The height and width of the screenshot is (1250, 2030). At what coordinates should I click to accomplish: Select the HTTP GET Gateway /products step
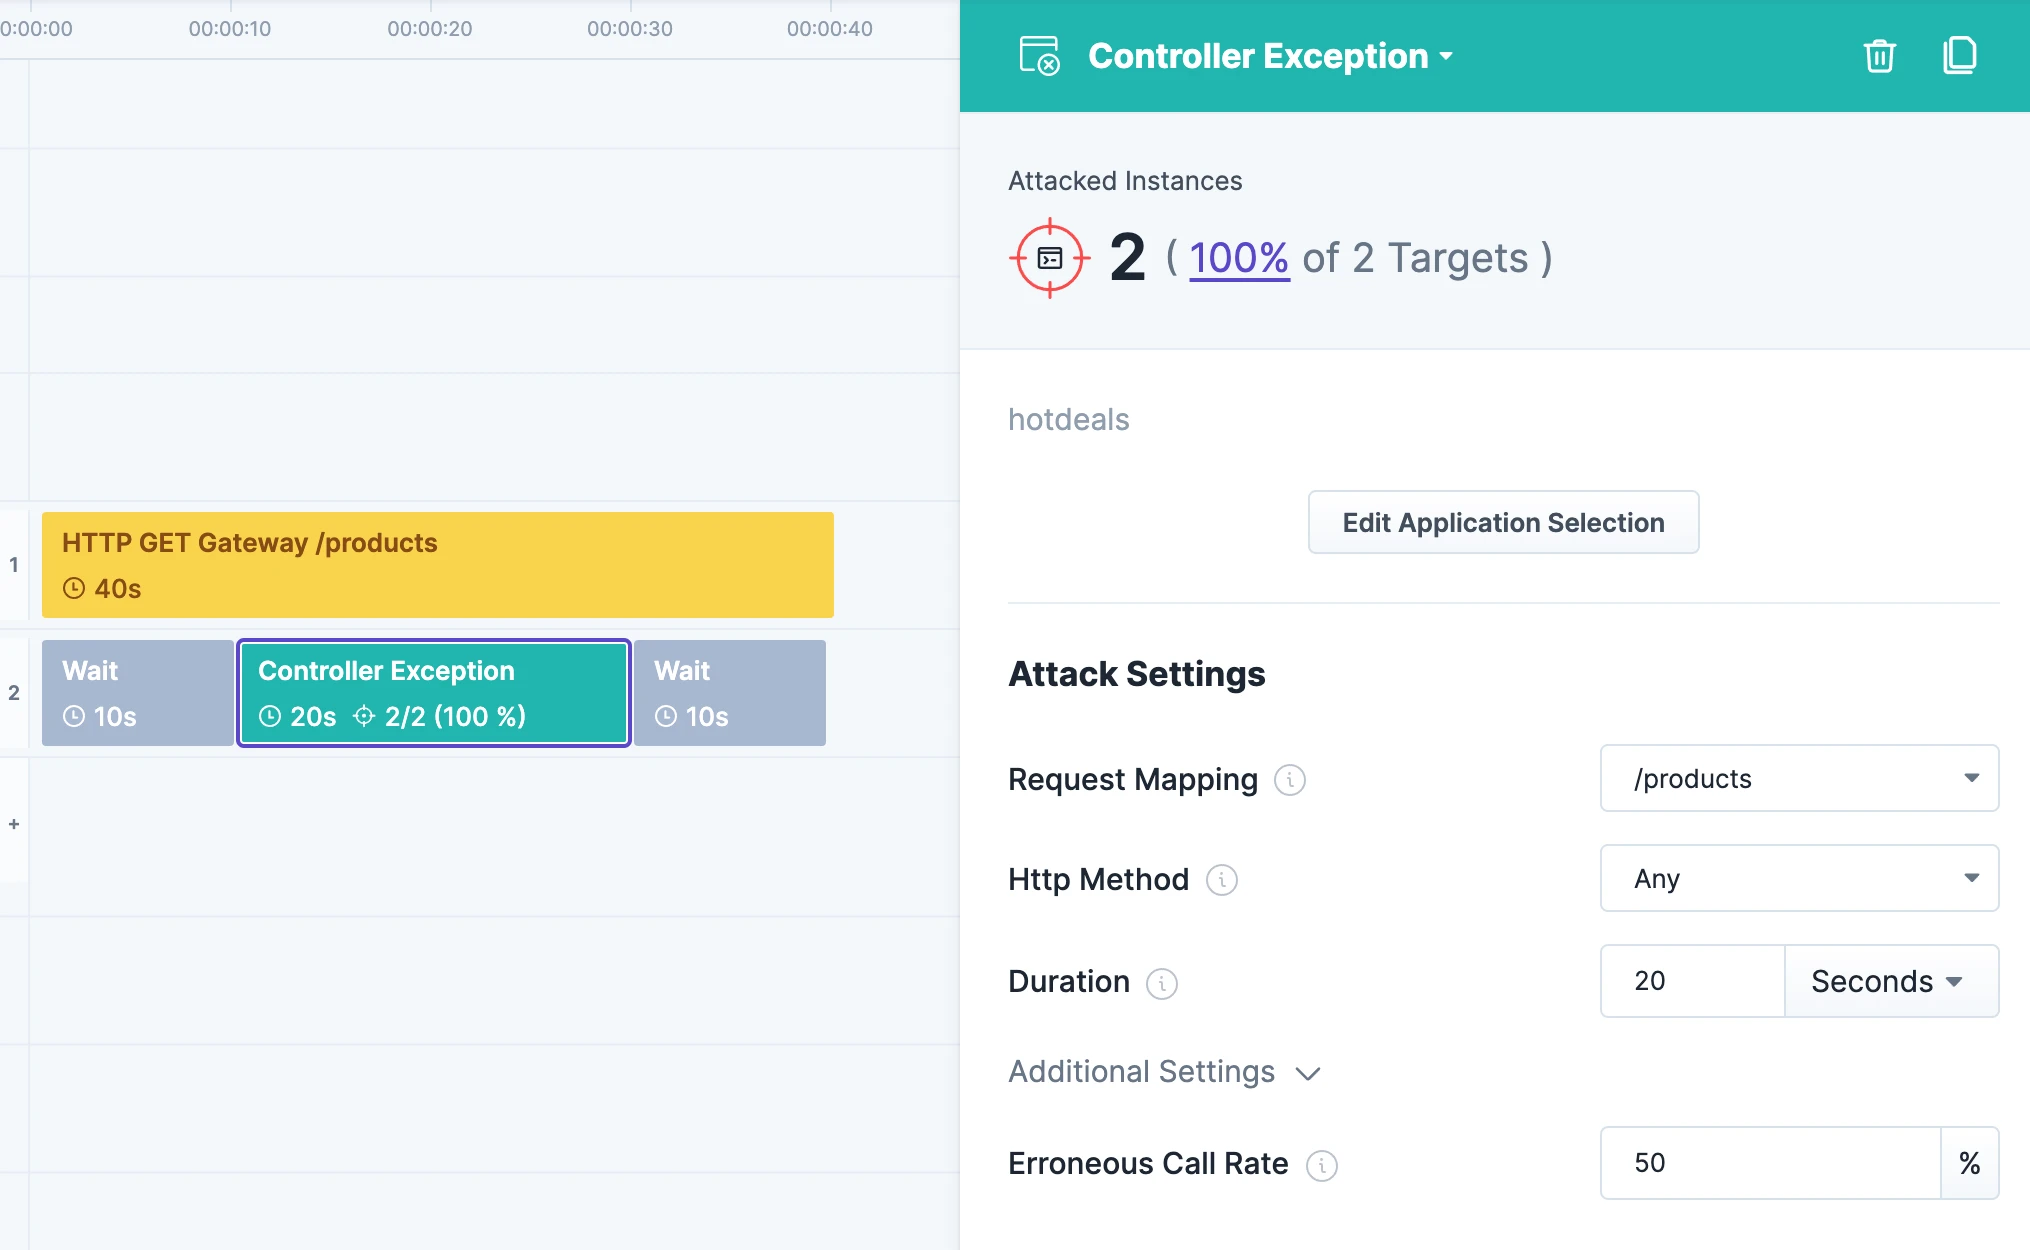coord(437,565)
